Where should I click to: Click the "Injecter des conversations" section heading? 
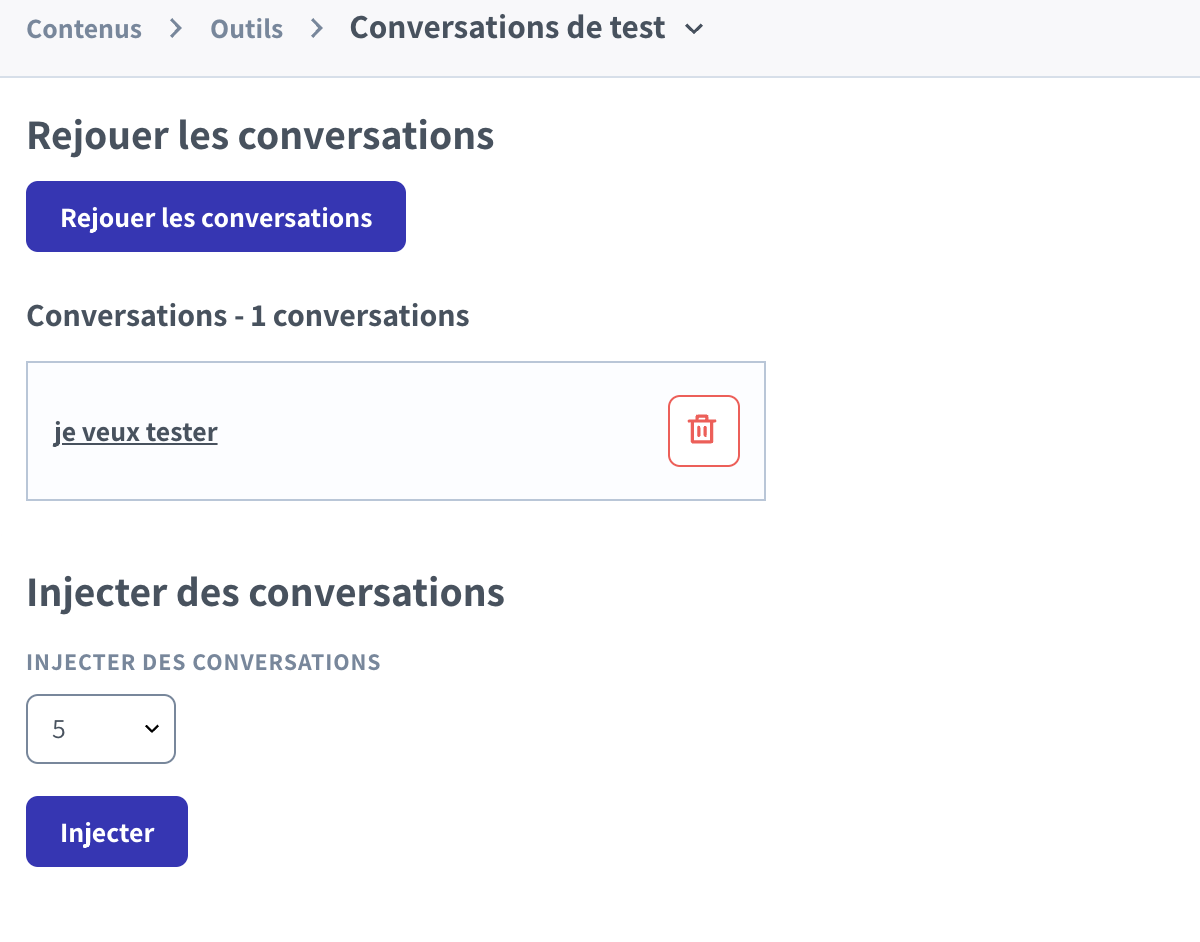coord(265,592)
